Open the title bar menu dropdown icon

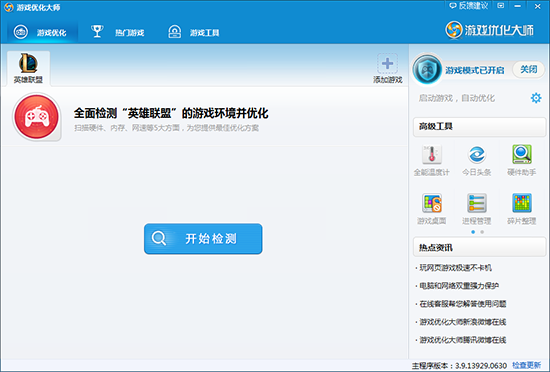(x=501, y=6)
